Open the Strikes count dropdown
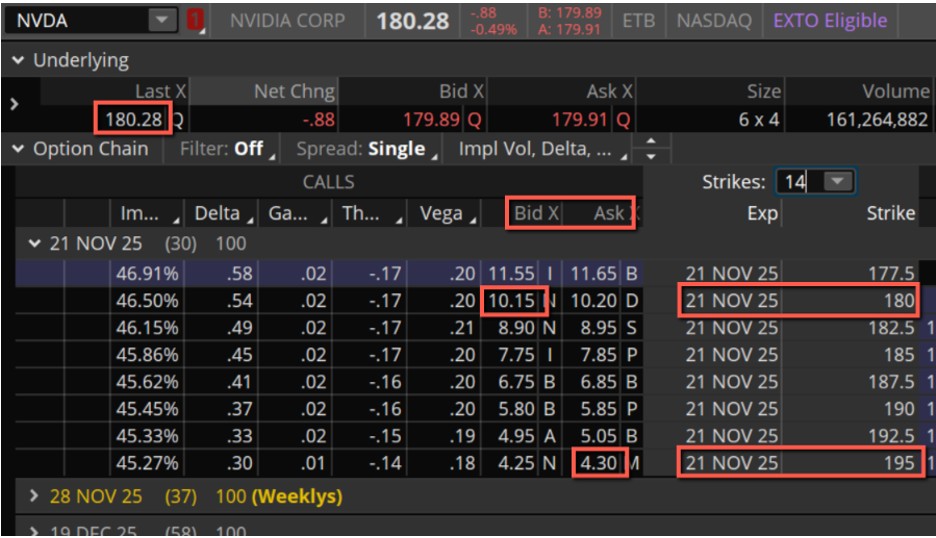Viewport: 936px width, 538px height. click(837, 182)
